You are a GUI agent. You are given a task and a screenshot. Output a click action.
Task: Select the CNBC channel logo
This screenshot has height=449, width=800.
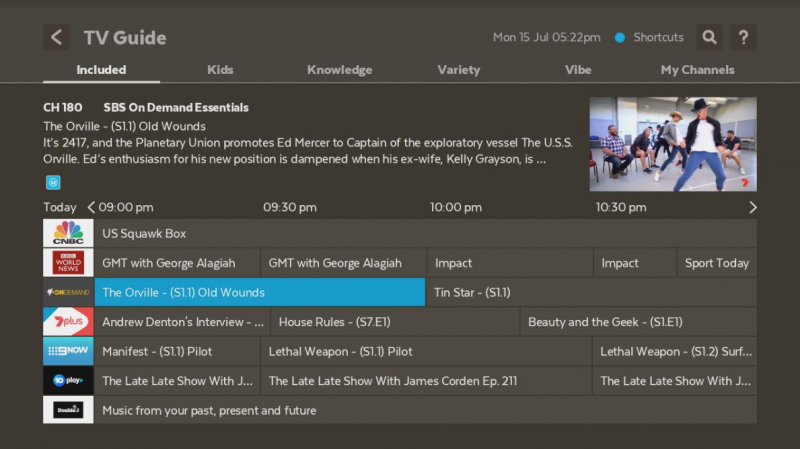(68, 233)
